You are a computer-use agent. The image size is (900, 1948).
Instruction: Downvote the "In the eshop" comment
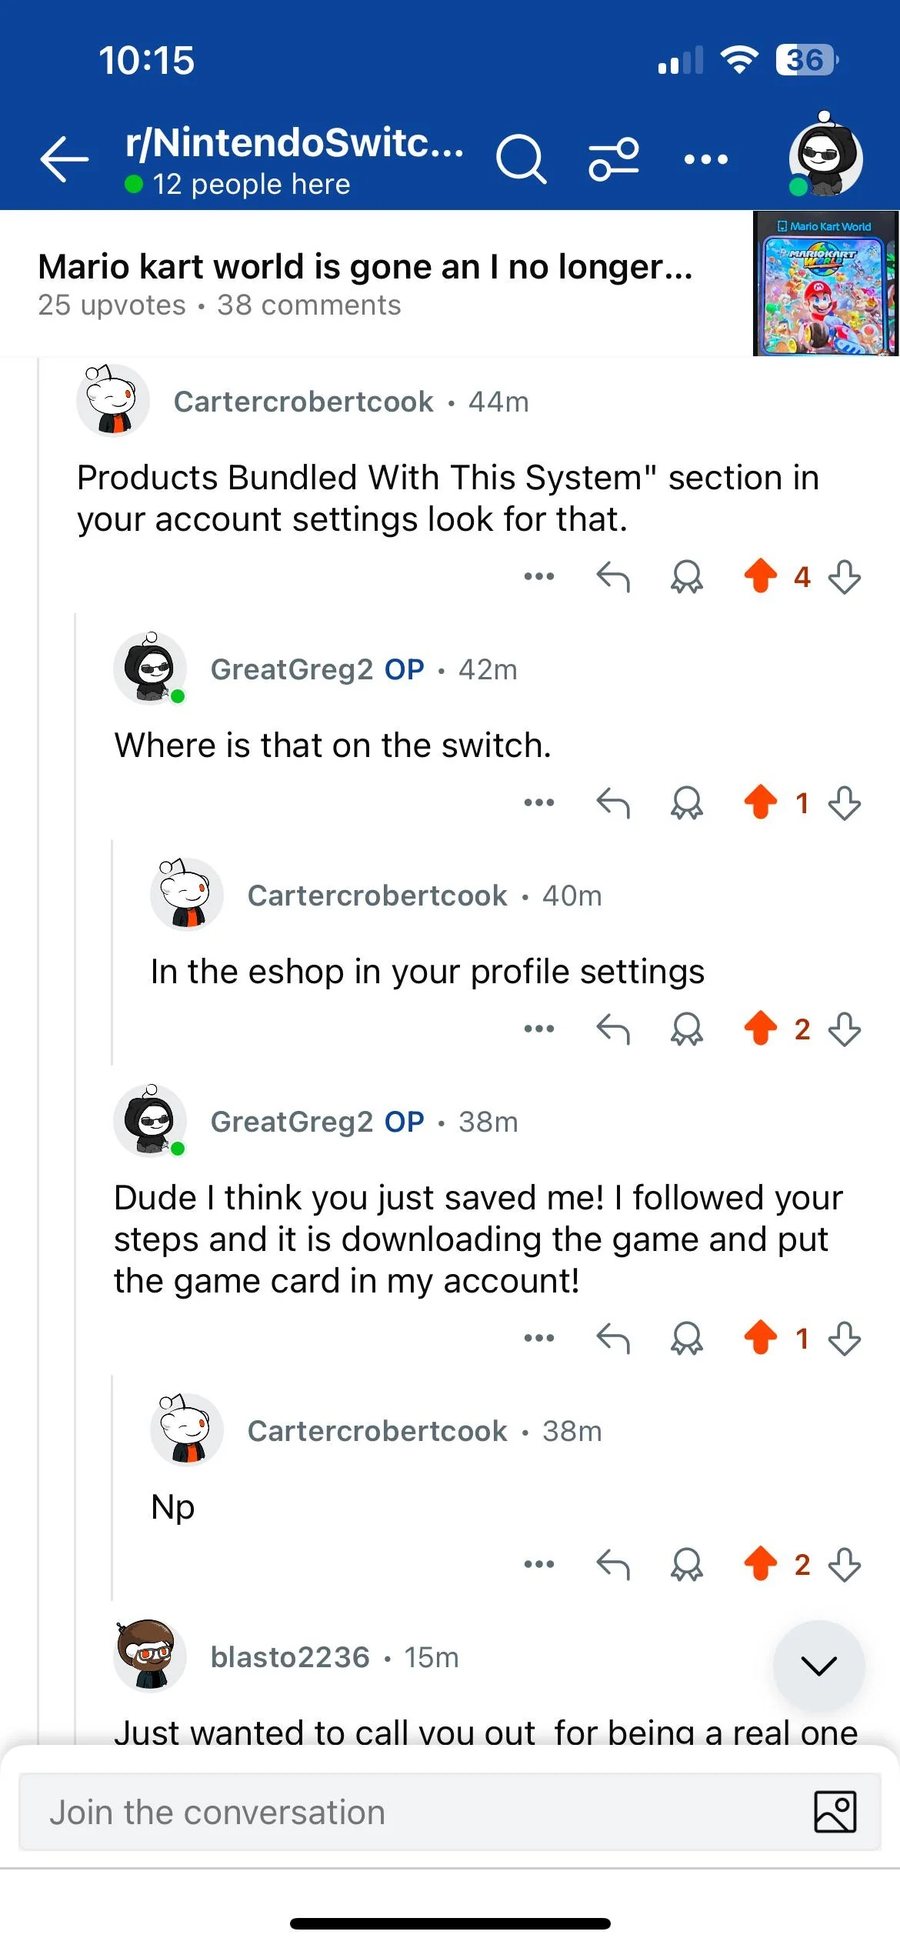pyautogui.click(x=845, y=1029)
